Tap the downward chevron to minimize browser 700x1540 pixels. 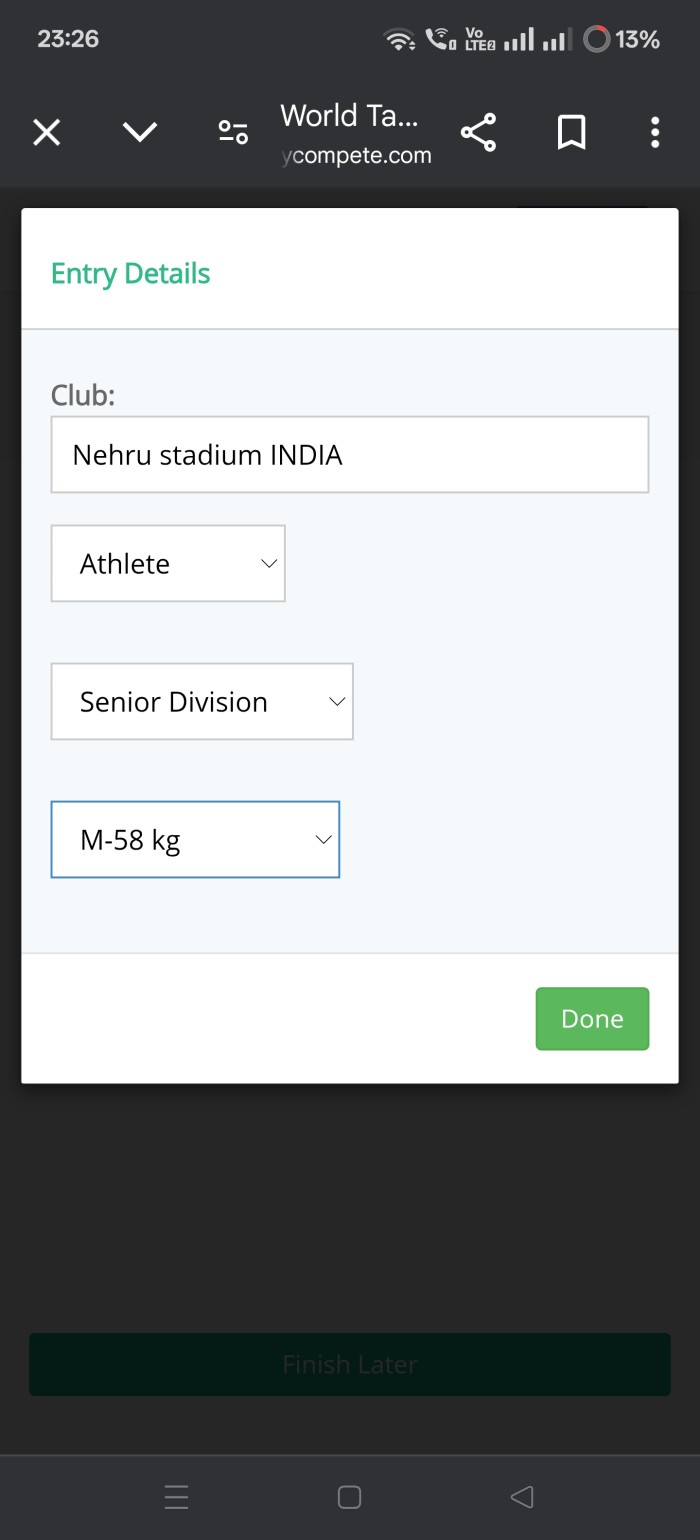(x=139, y=132)
